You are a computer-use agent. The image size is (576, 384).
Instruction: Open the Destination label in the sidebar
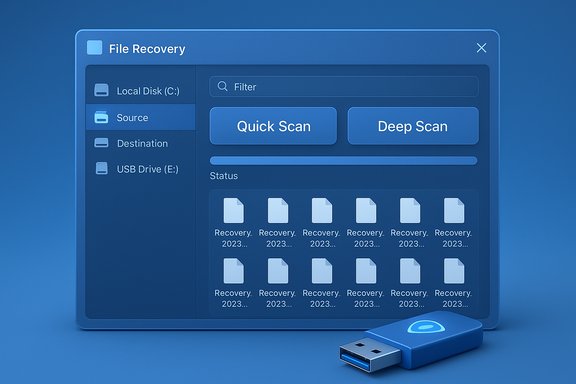tap(142, 143)
